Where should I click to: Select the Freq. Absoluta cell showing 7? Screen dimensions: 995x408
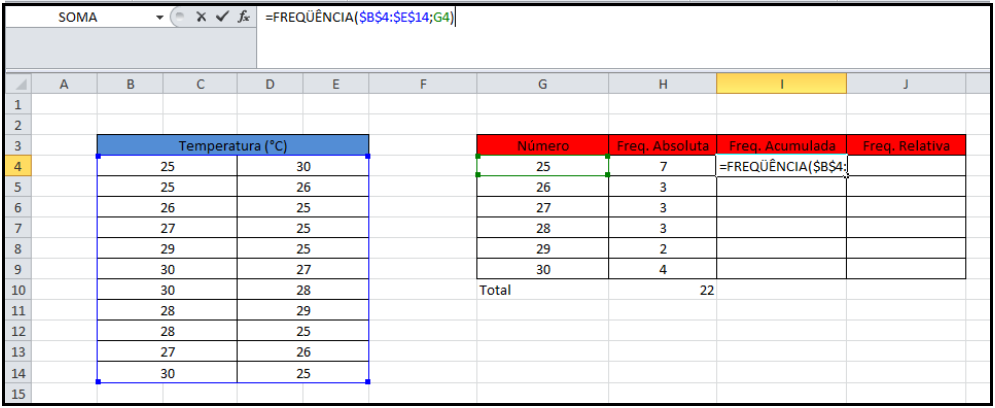click(x=662, y=167)
